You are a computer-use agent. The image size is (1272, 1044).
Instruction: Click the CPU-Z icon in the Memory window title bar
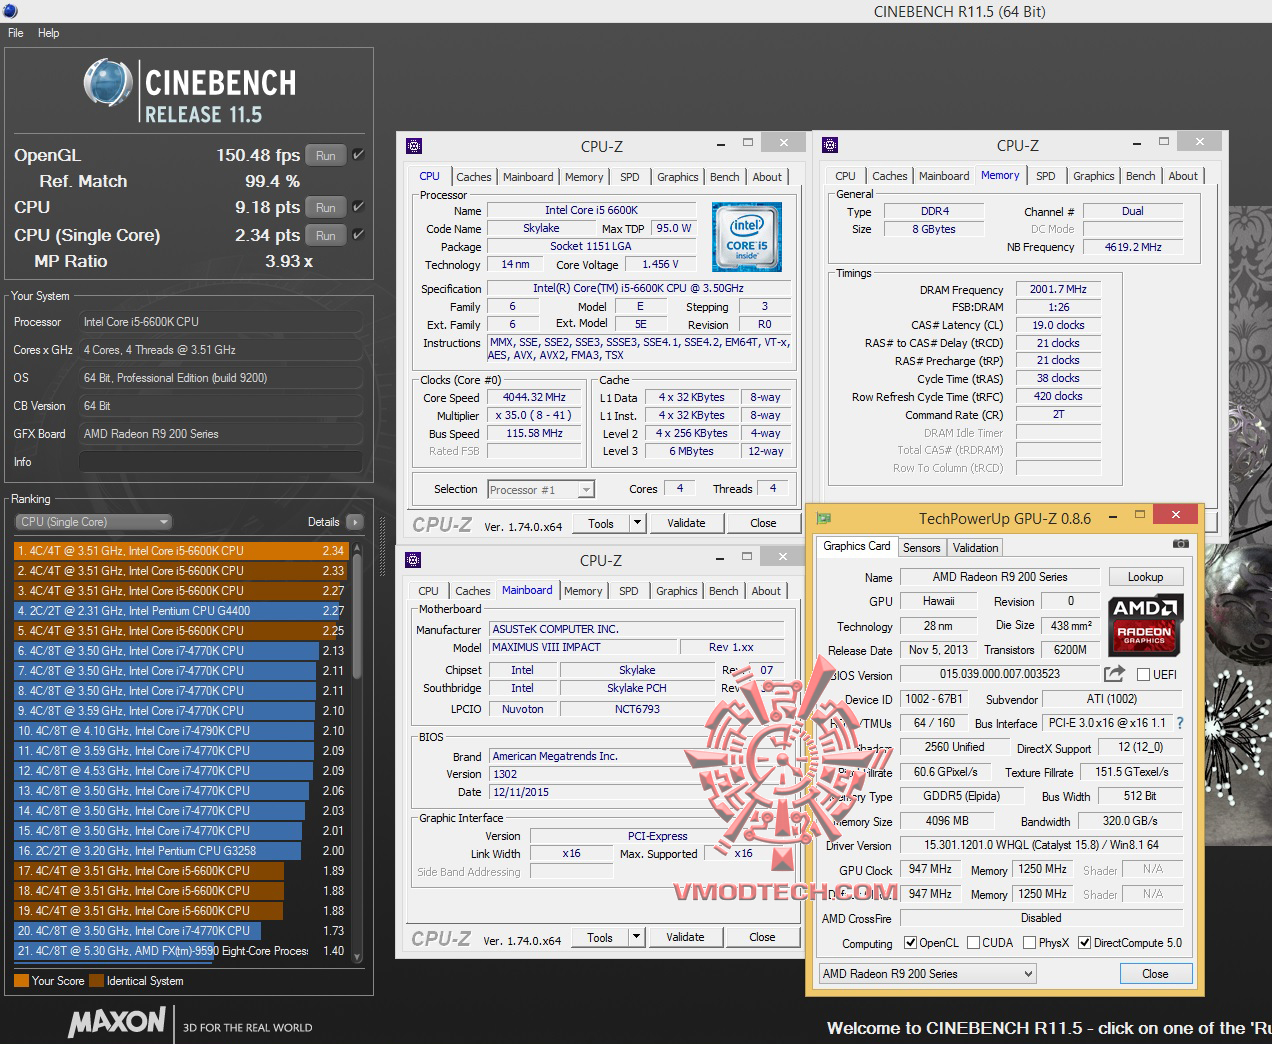(x=830, y=146)
